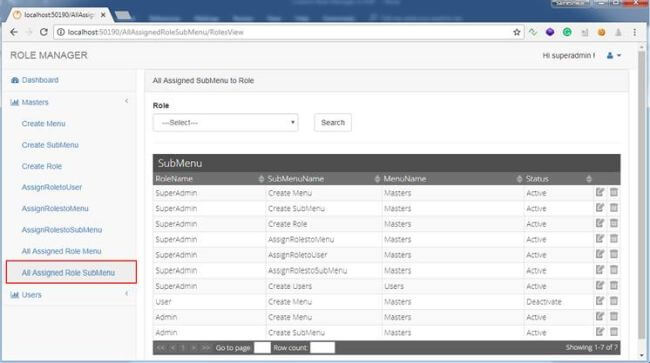Delete the SuperAdmin Create SubMenu row
Viewport: 650px width, 363px height.
[614, 208]
